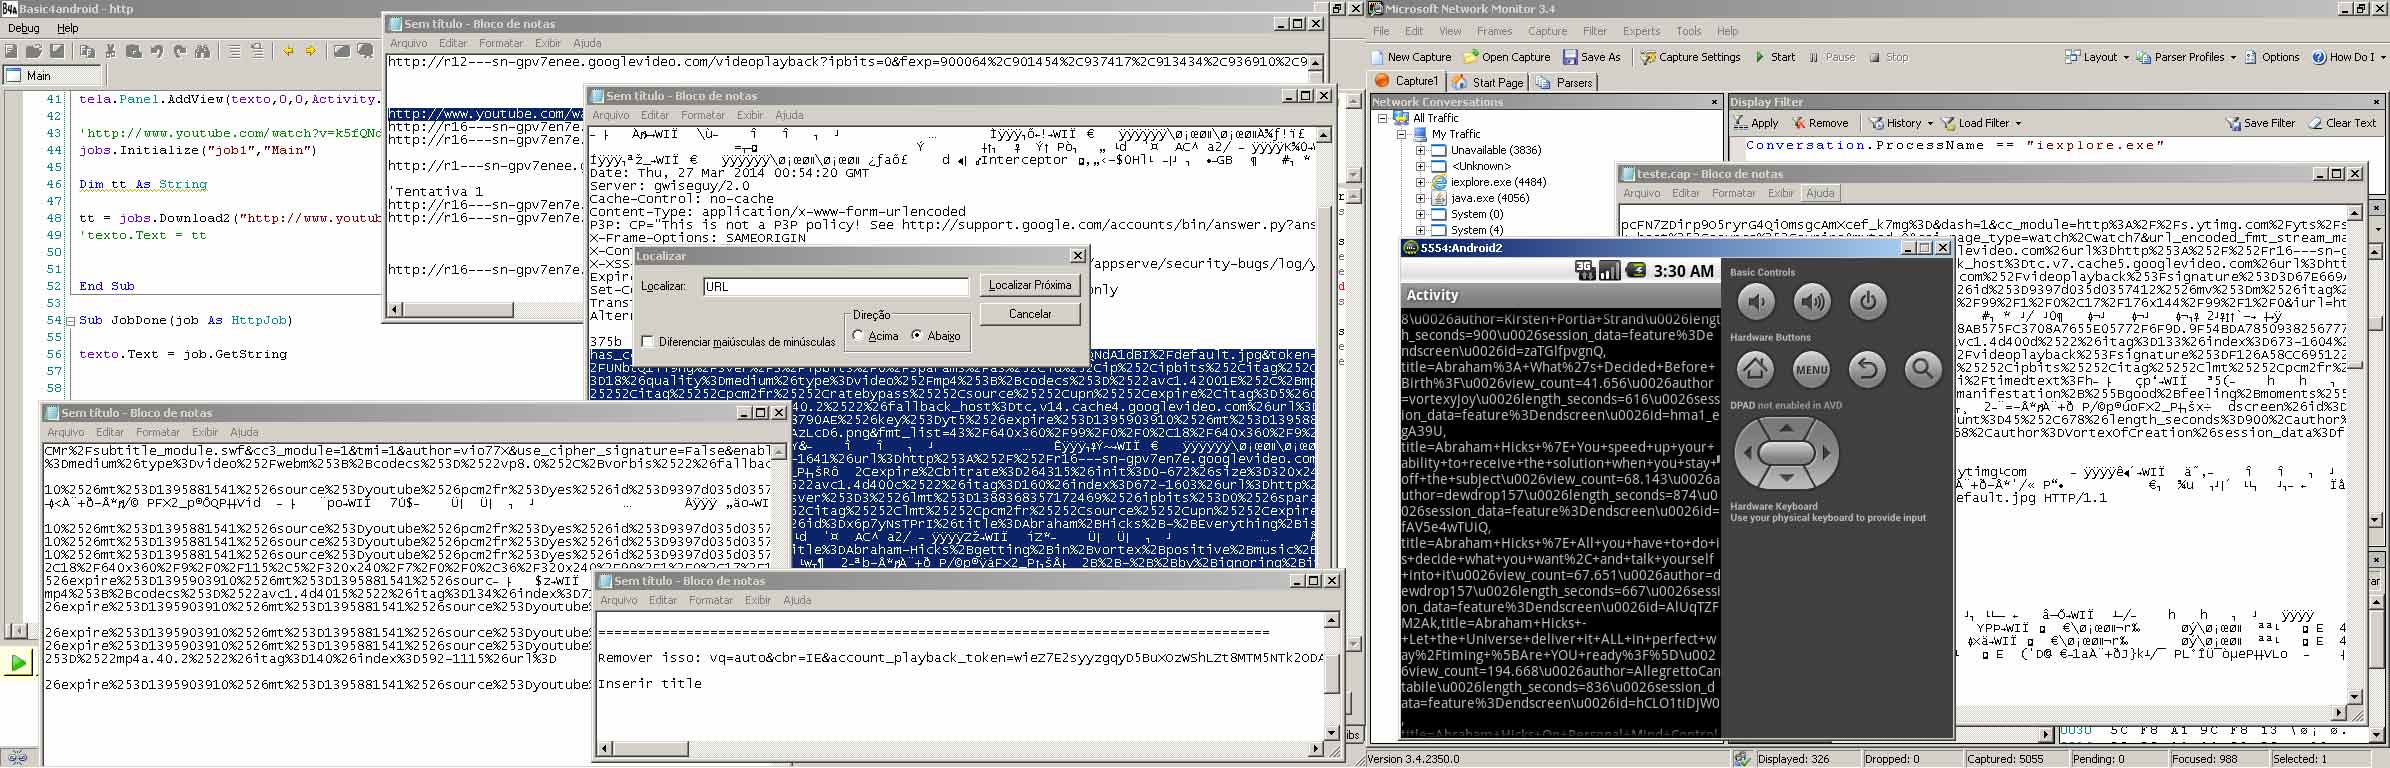The image size is (2390, 768).
Task: Click New Capture in Network Monitor toolbar
Action: 1412,57
